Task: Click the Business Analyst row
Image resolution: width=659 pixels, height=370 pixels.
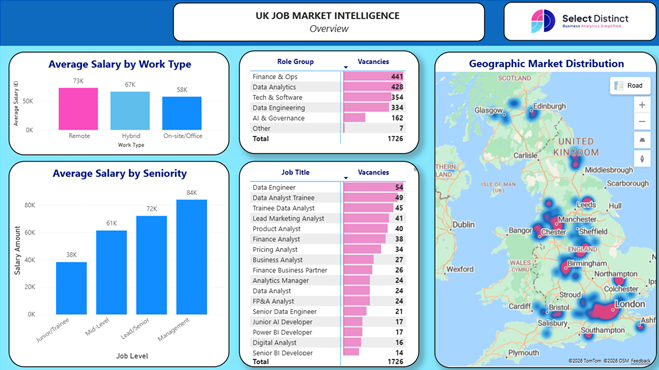Action: tap(328, 260)
